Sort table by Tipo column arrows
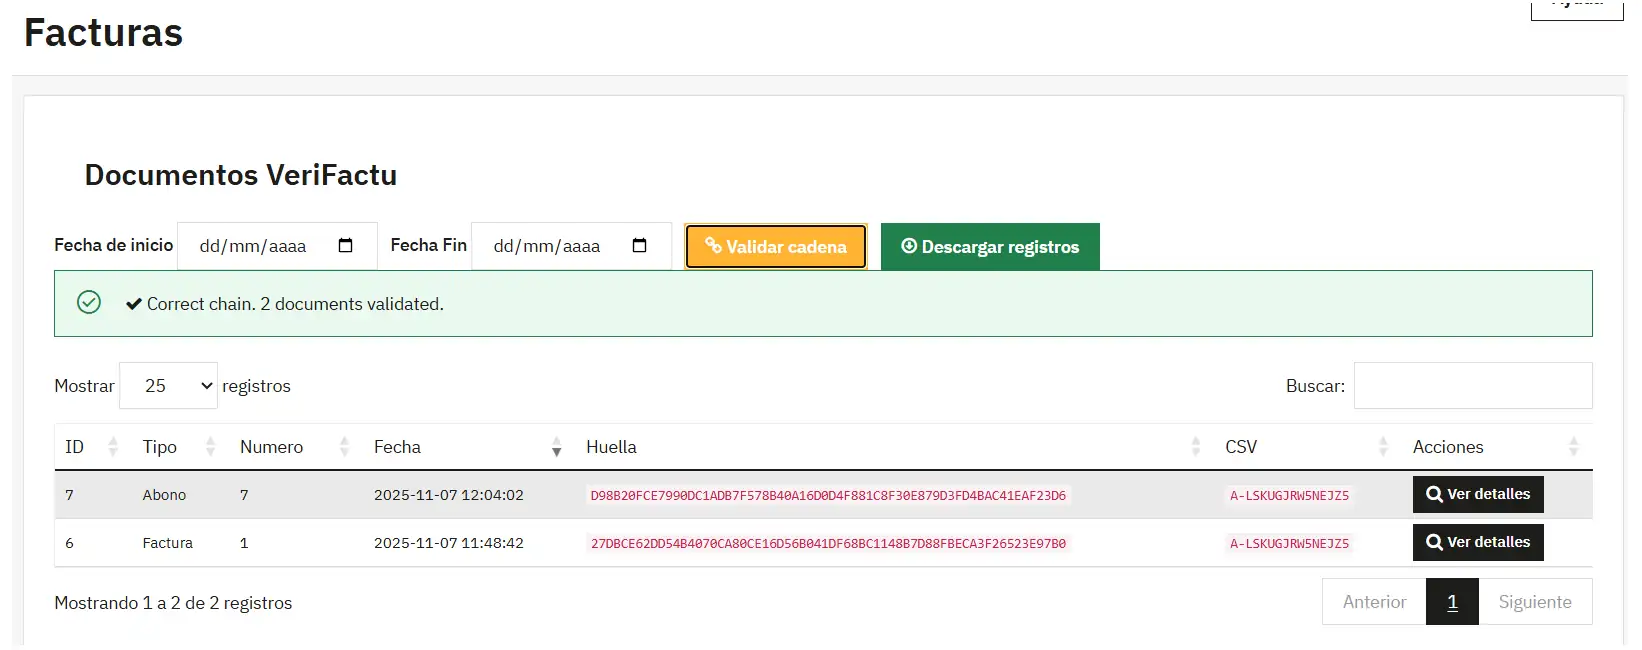The width and height of the screenshot is (1642, 650). [x=210, y=447]
